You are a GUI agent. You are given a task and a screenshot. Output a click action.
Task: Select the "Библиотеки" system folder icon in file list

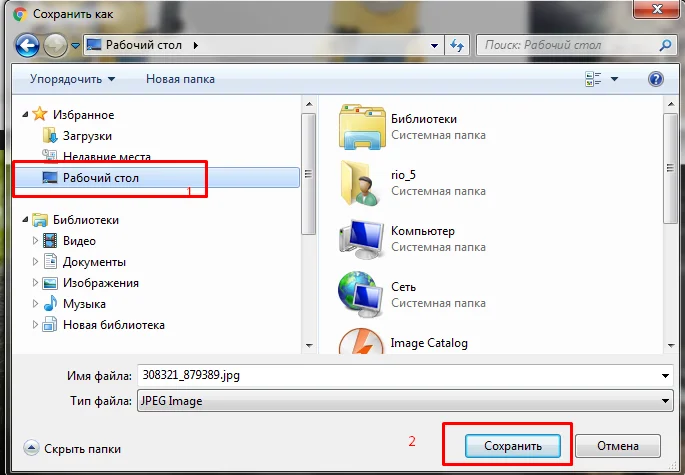(362, 126)
